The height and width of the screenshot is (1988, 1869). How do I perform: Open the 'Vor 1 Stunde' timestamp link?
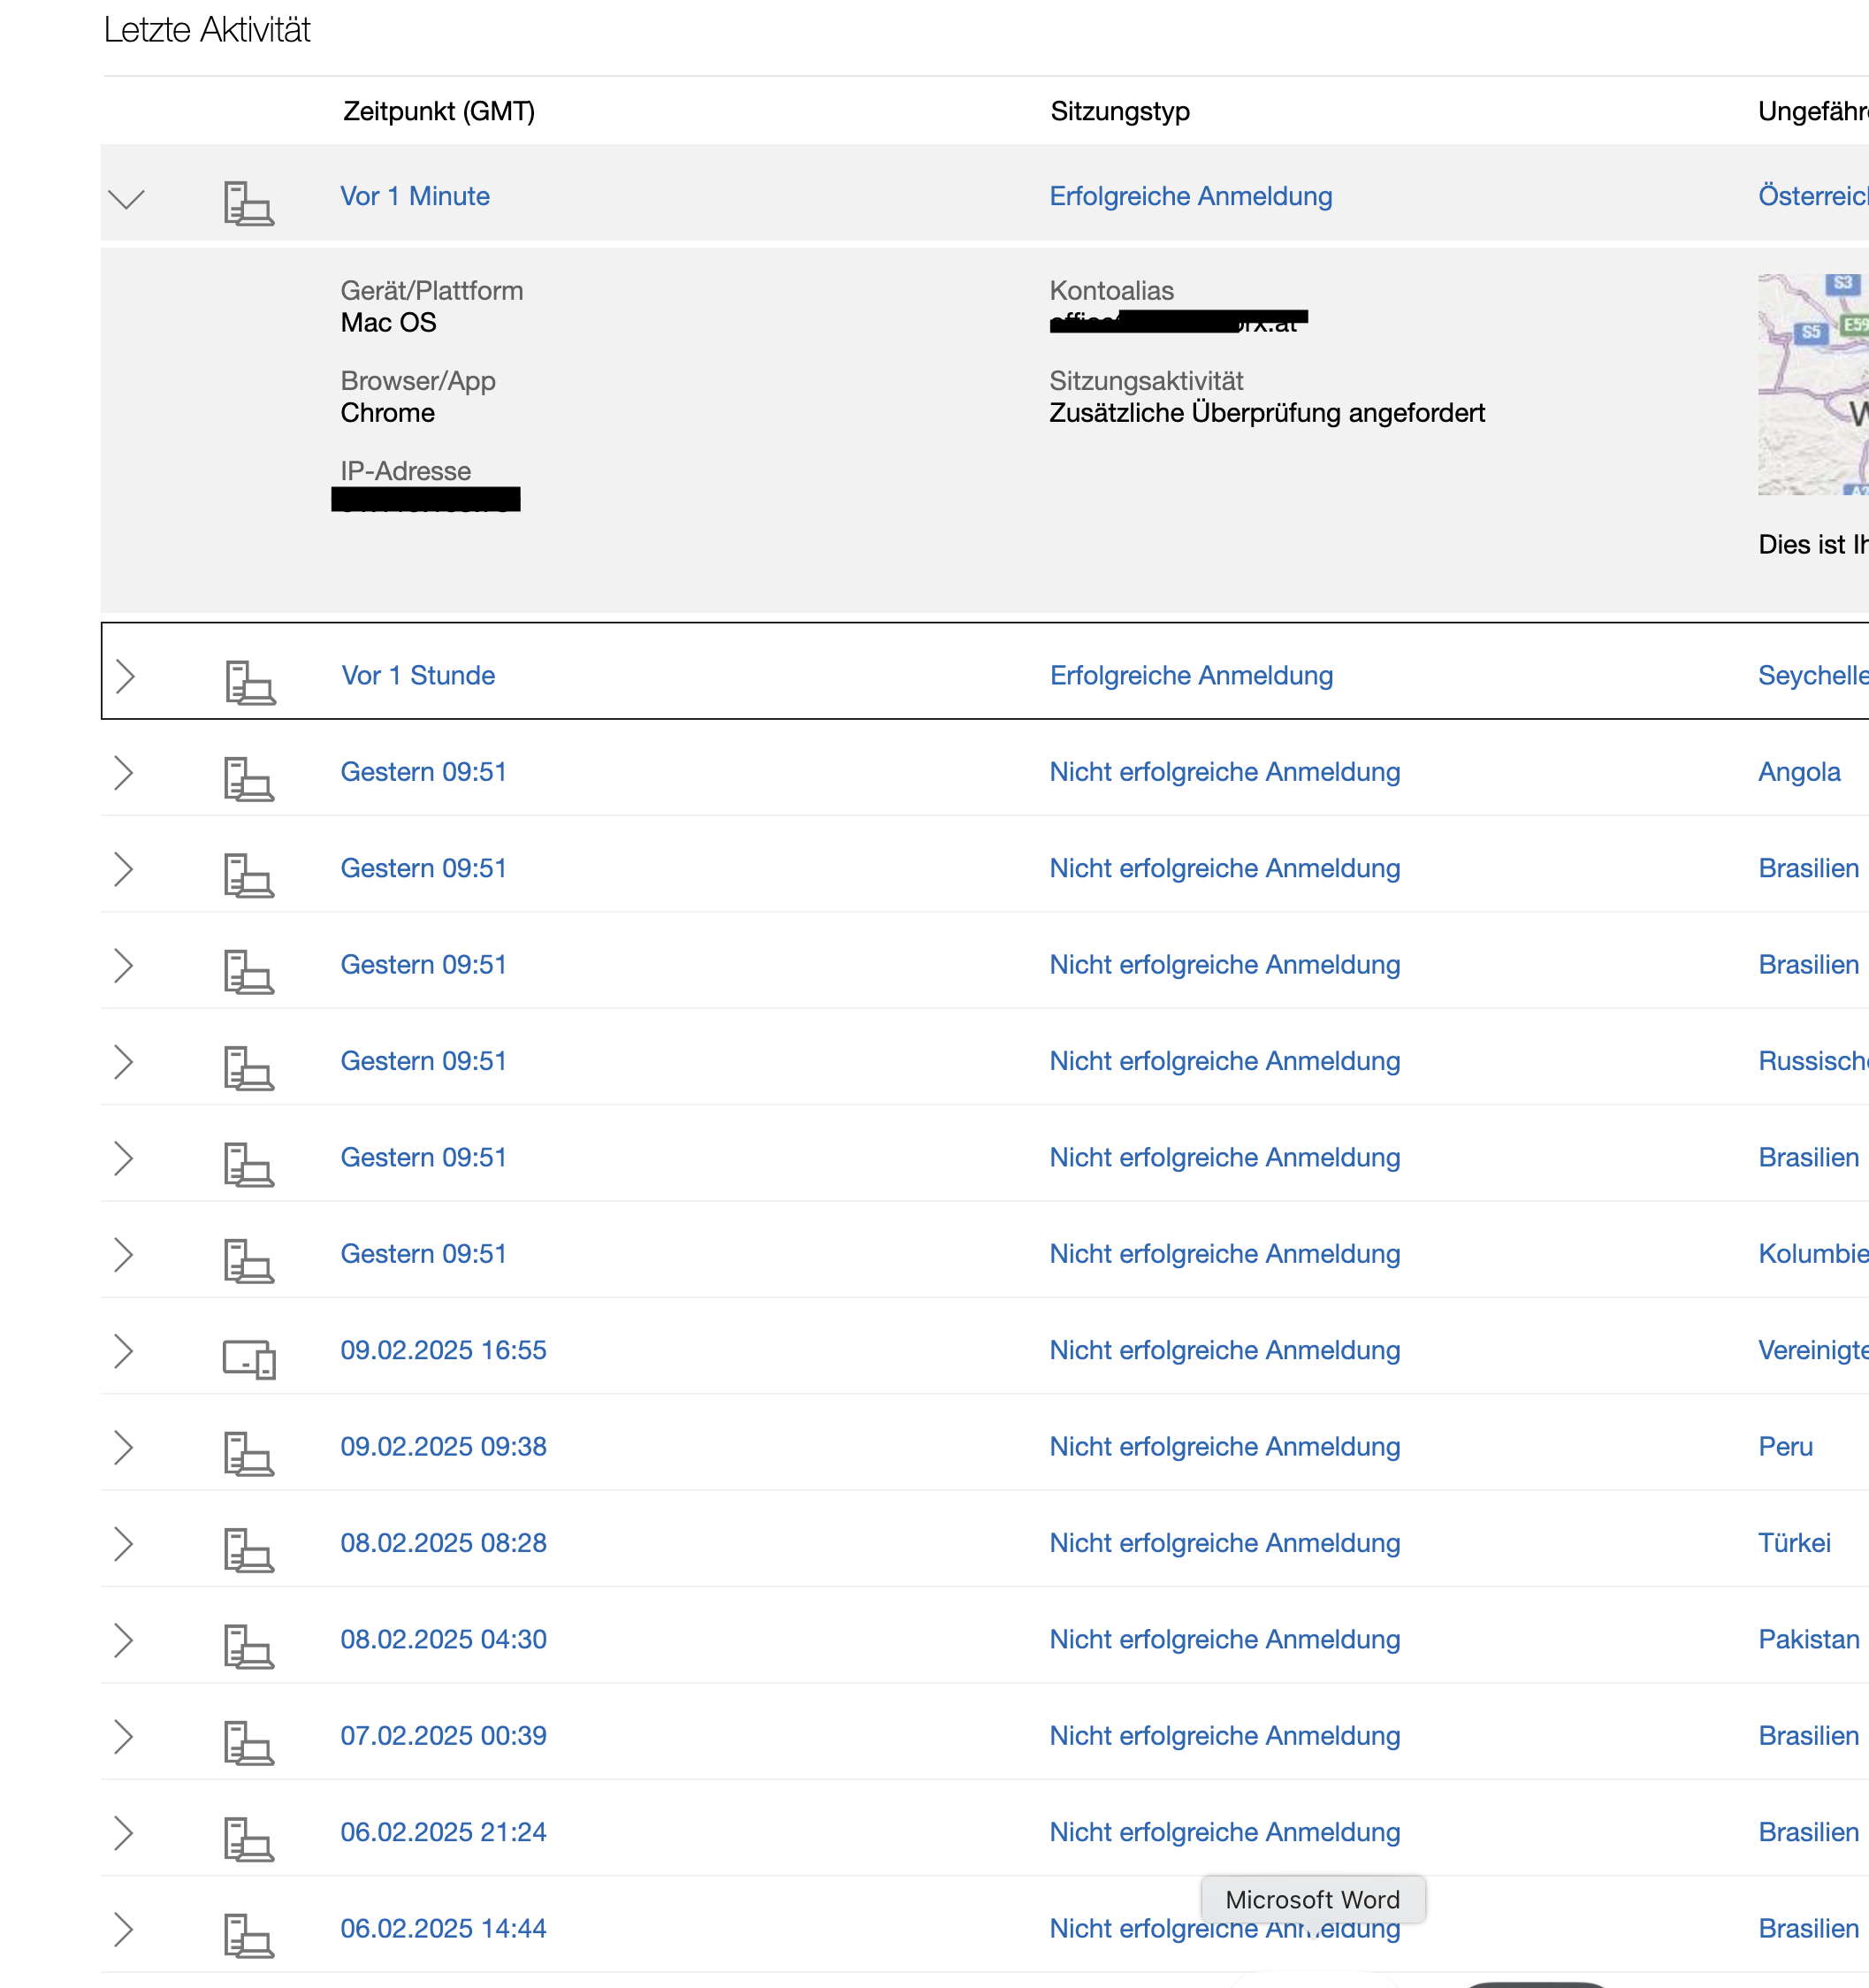[418, 676]
